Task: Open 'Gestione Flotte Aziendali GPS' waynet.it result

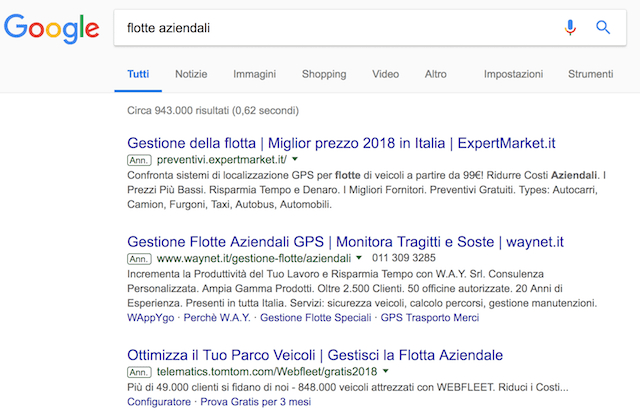Action: point(345,242)
